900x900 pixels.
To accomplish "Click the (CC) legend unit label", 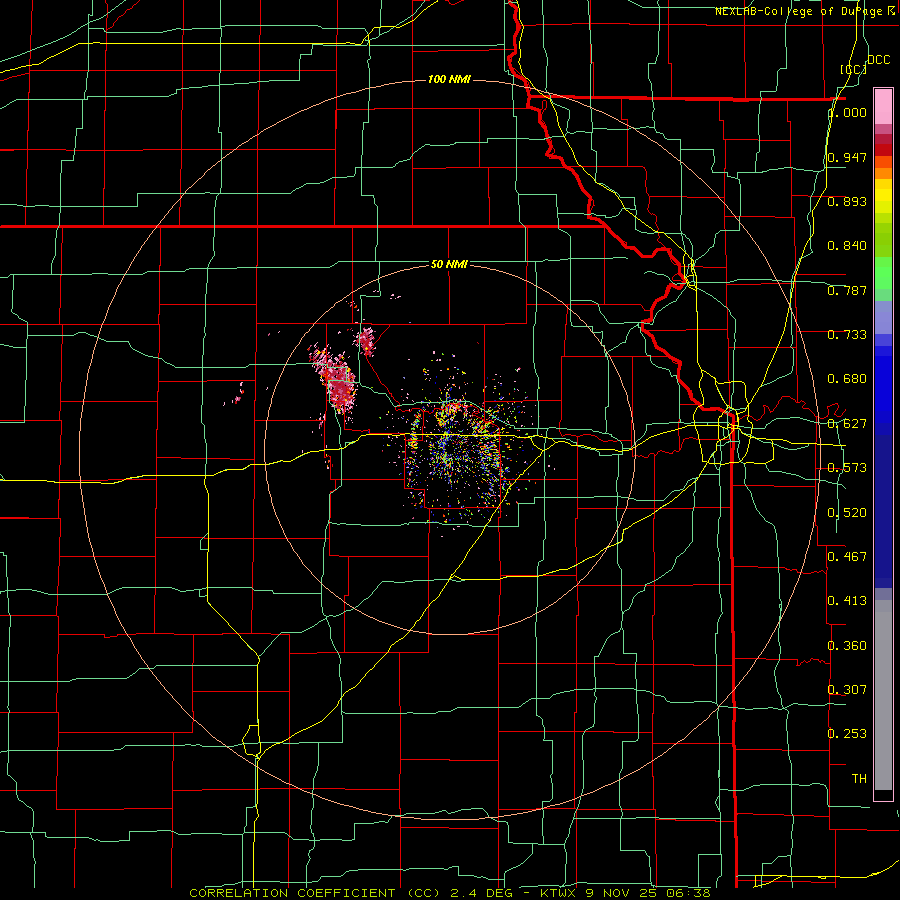I will coord(853,69).
